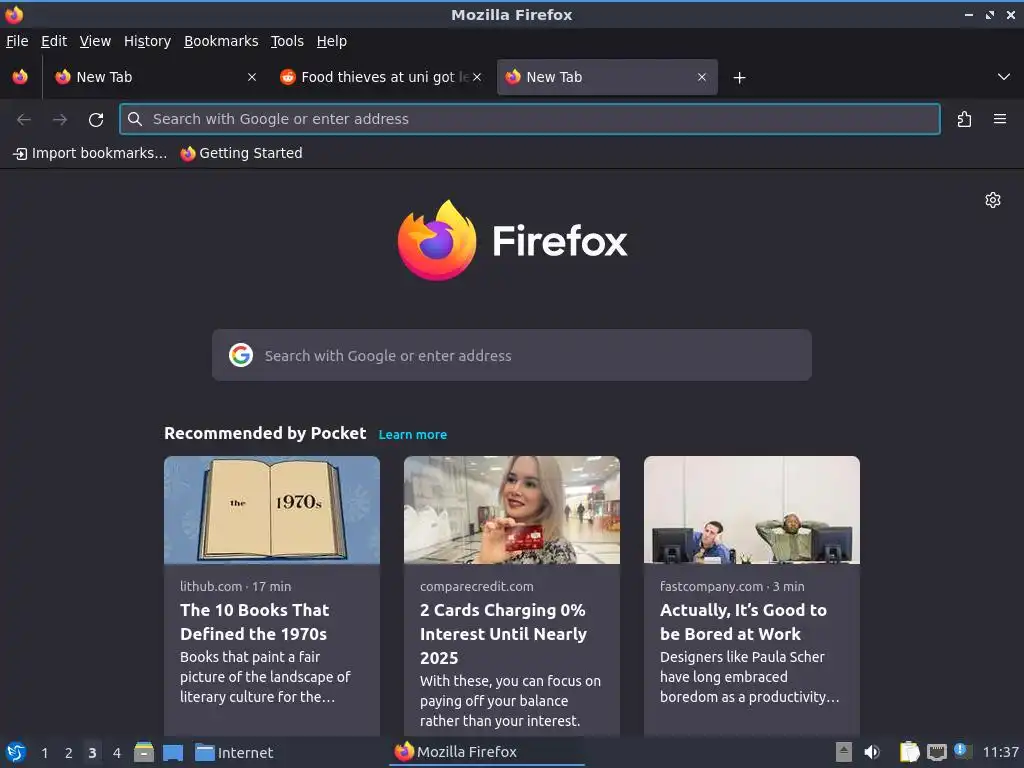Close the first New Tab tab

(x=252, y=77)
